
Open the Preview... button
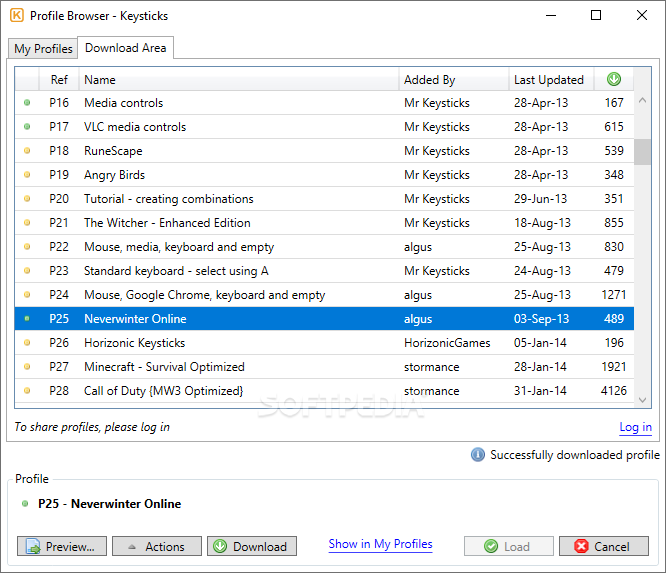click(62, 546)
